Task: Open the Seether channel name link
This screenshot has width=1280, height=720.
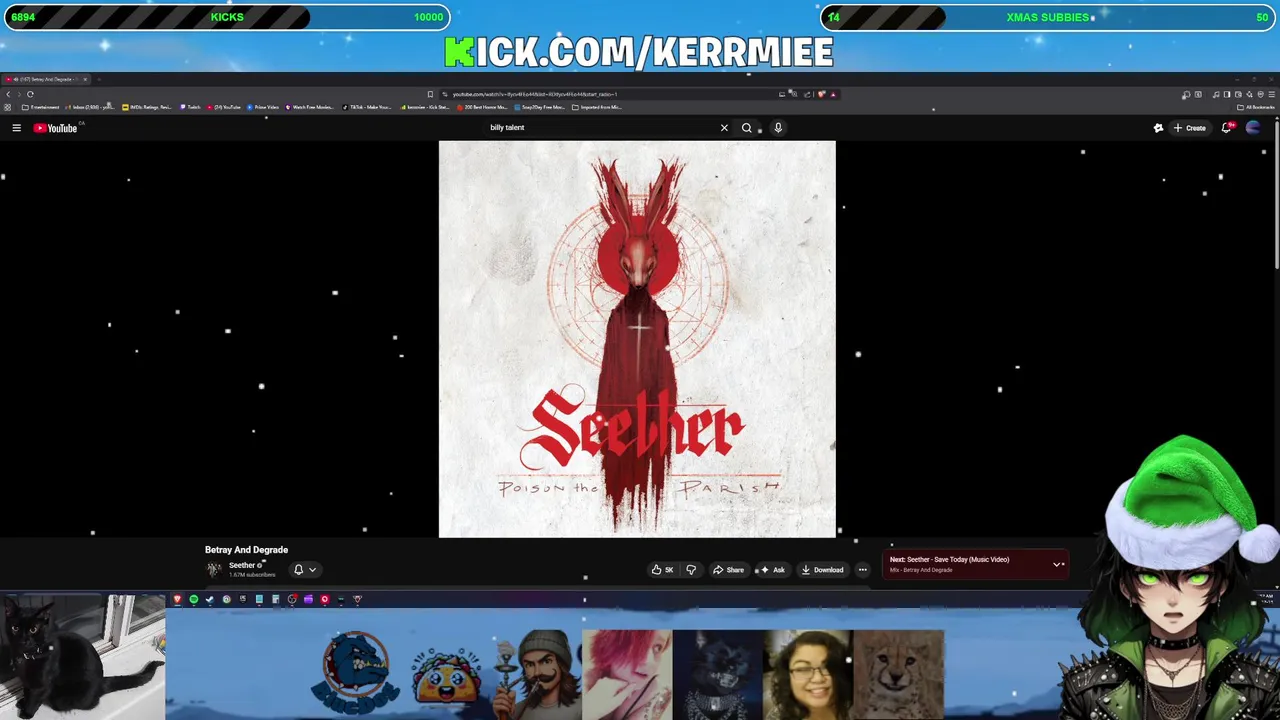Action: tap(243, 565)
